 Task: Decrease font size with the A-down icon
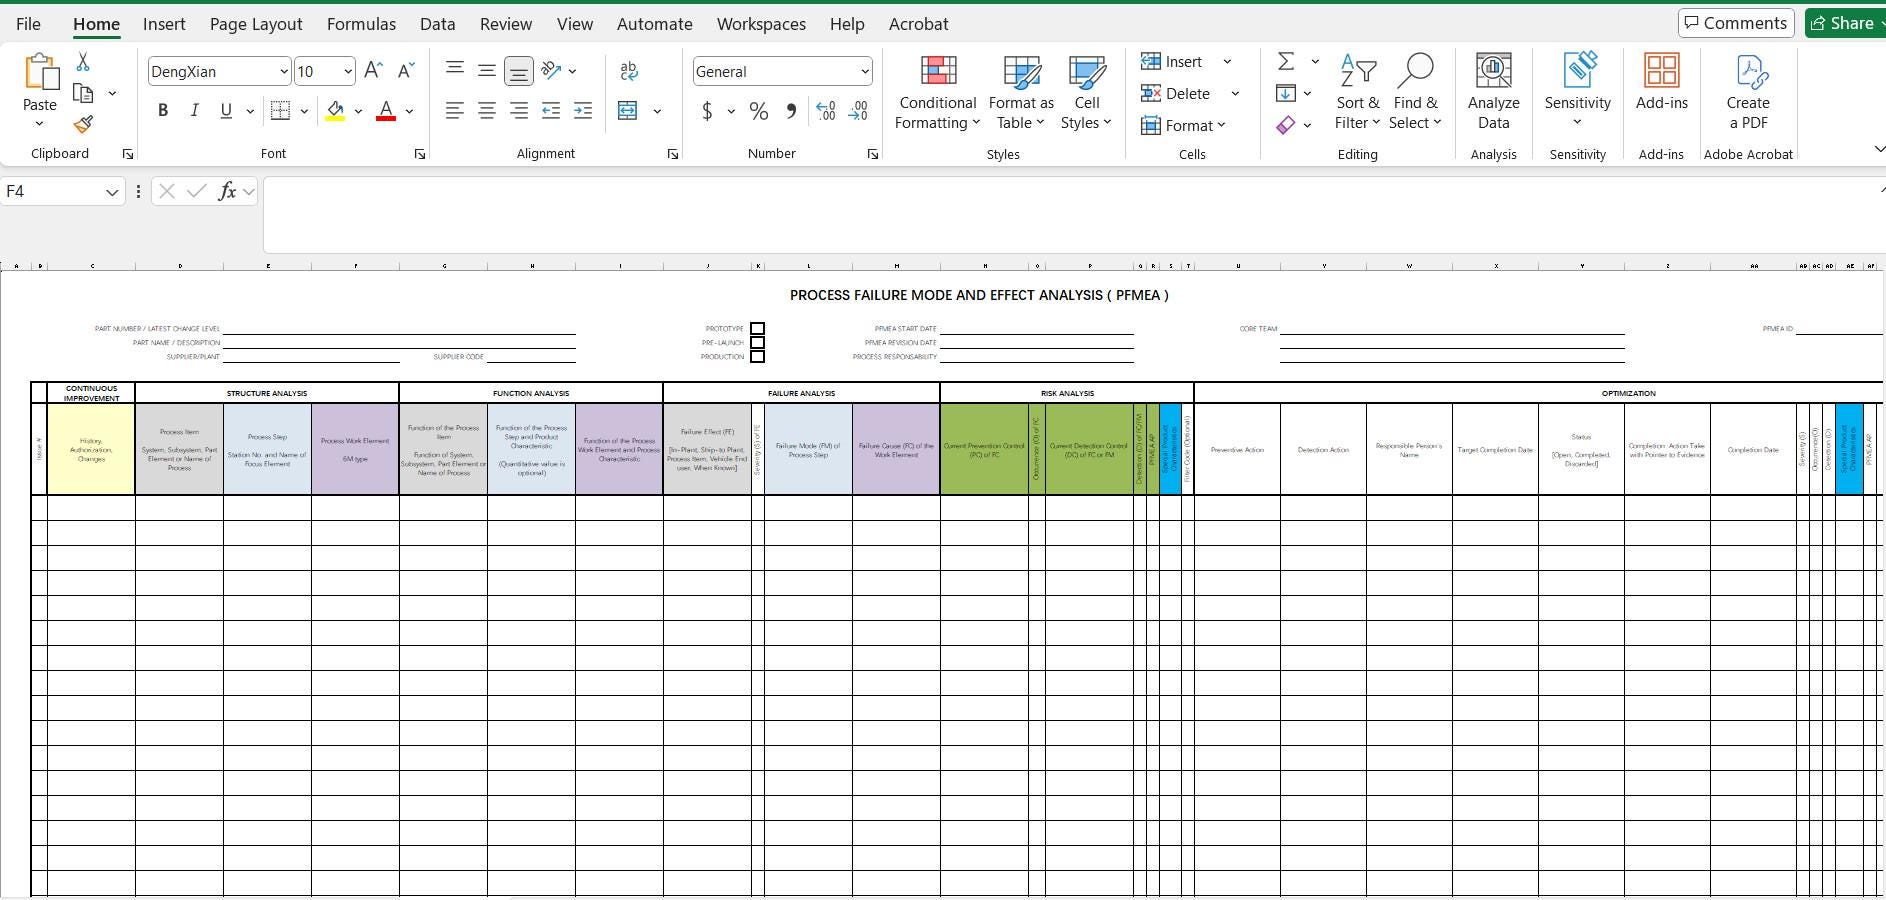pyautogui.click(x=405, y=70)
